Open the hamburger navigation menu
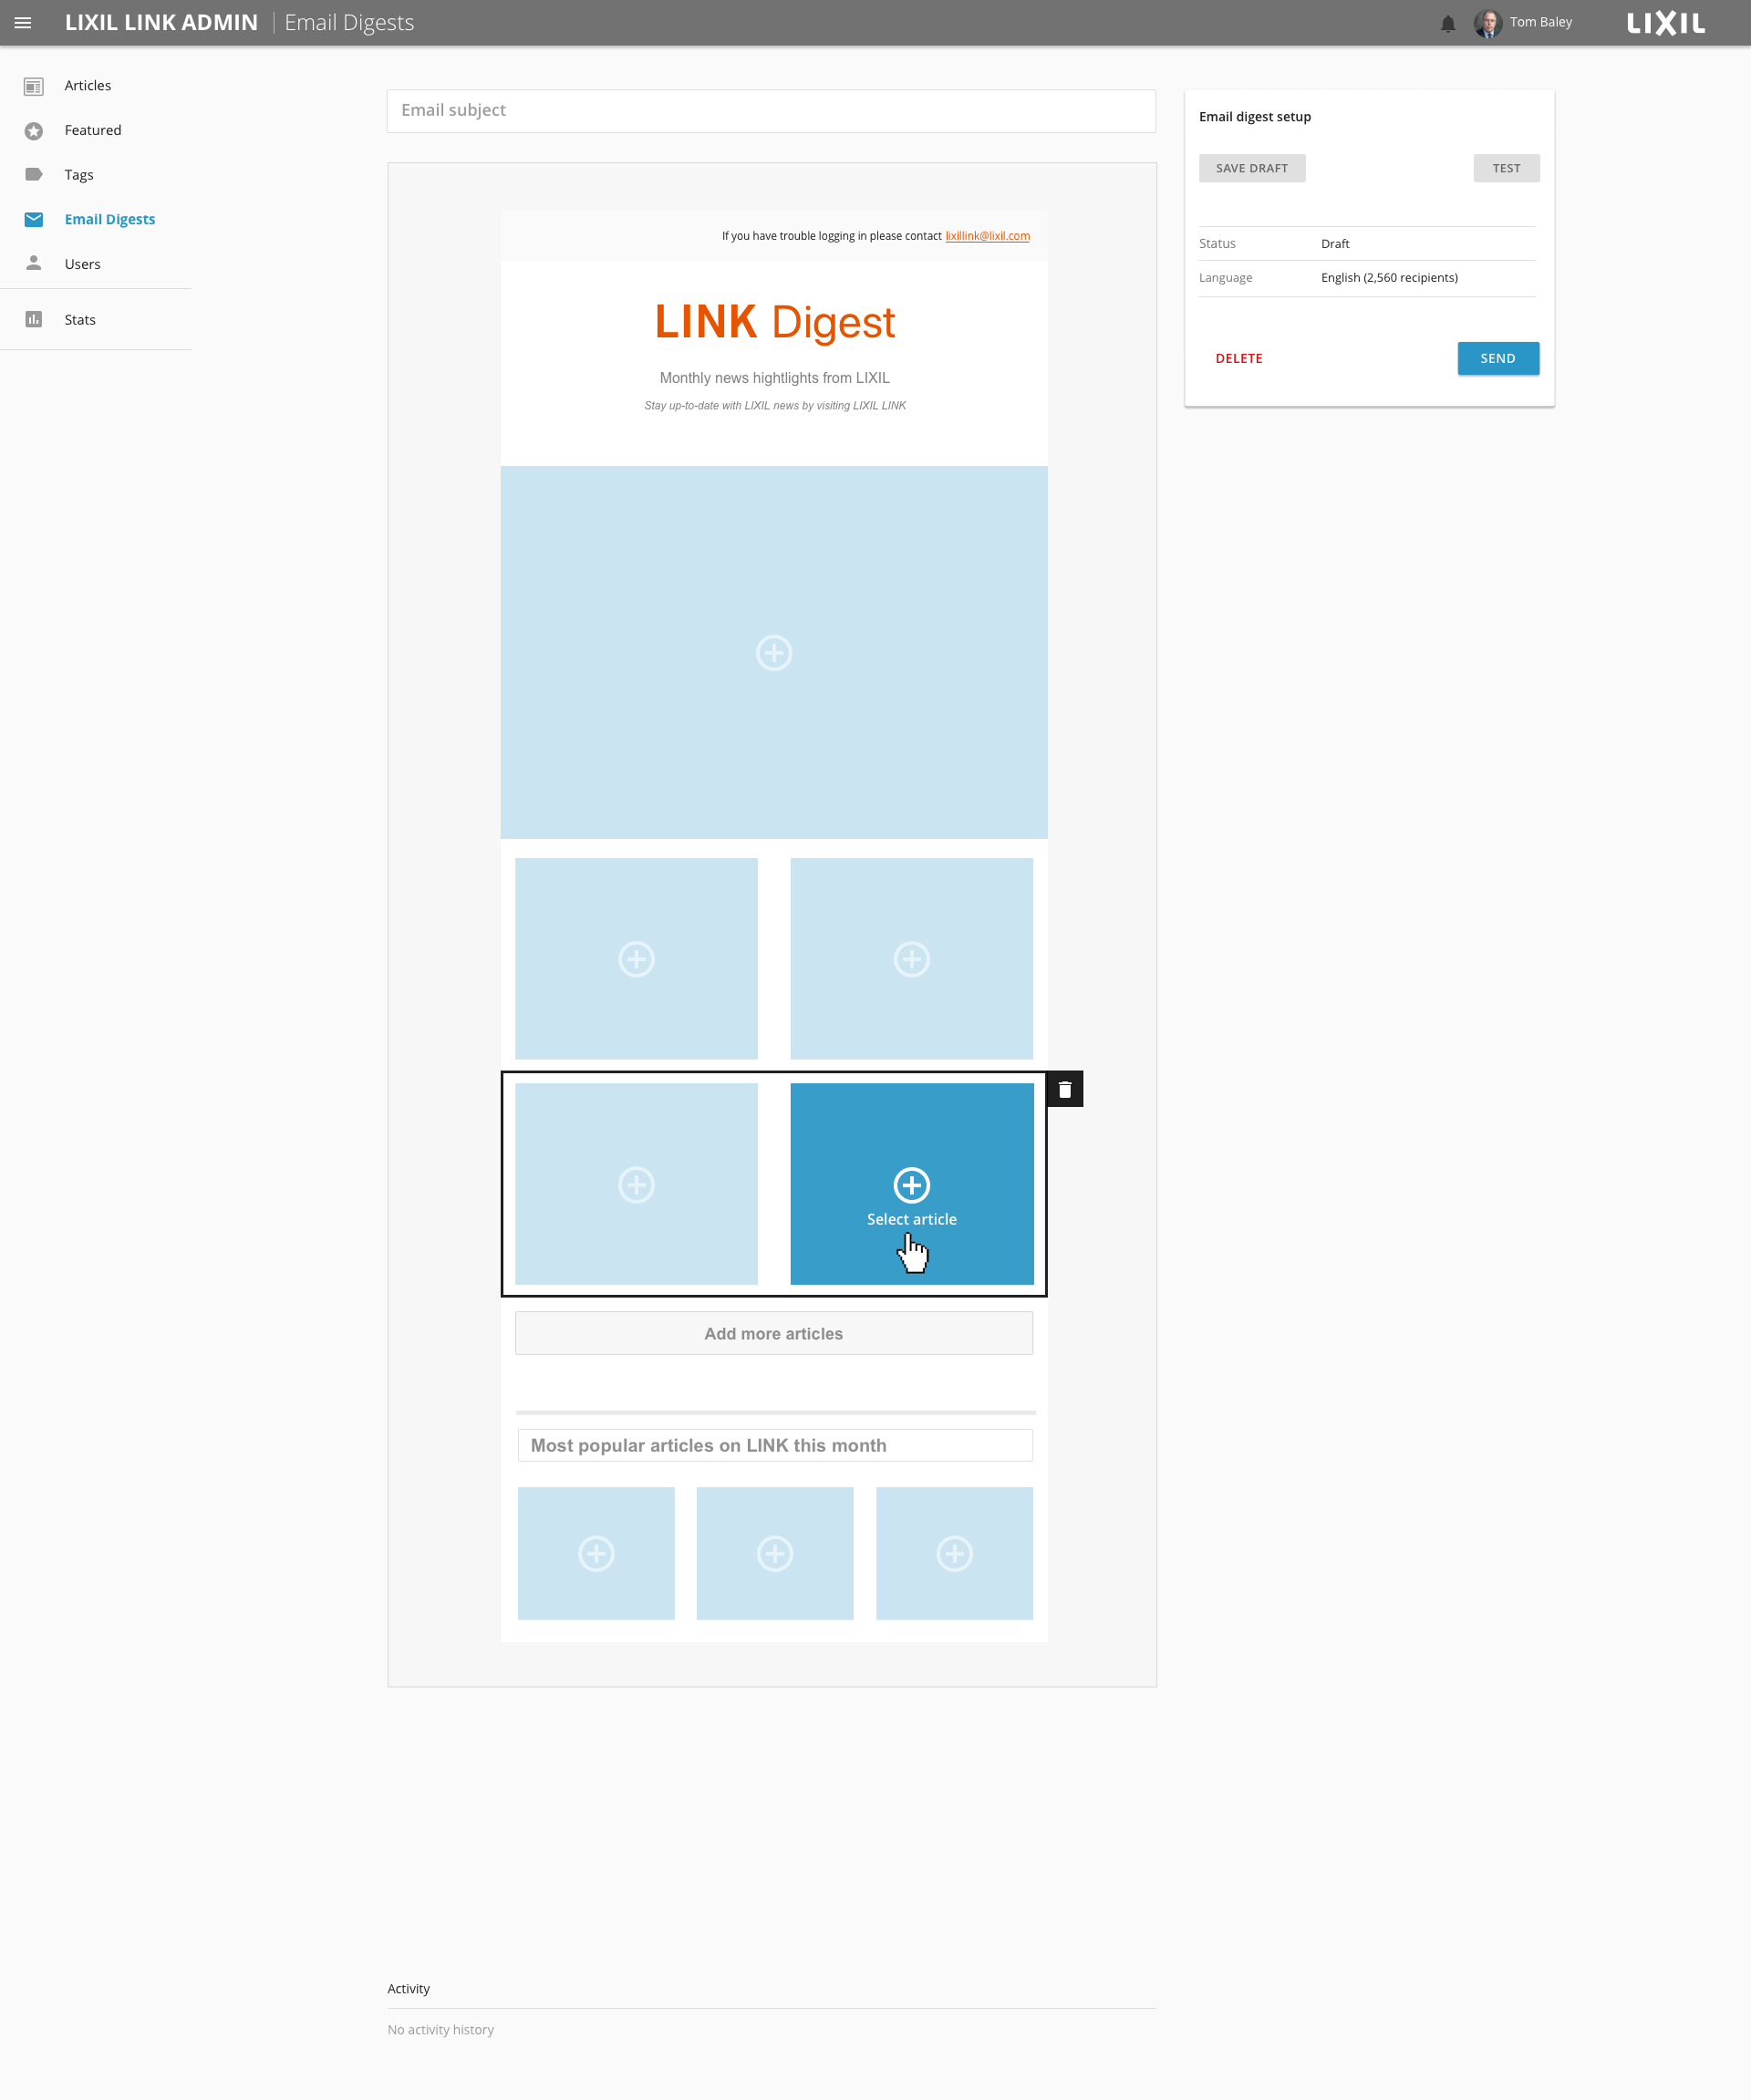The width and height of the screenshot is (1751, 2100). 23,23
